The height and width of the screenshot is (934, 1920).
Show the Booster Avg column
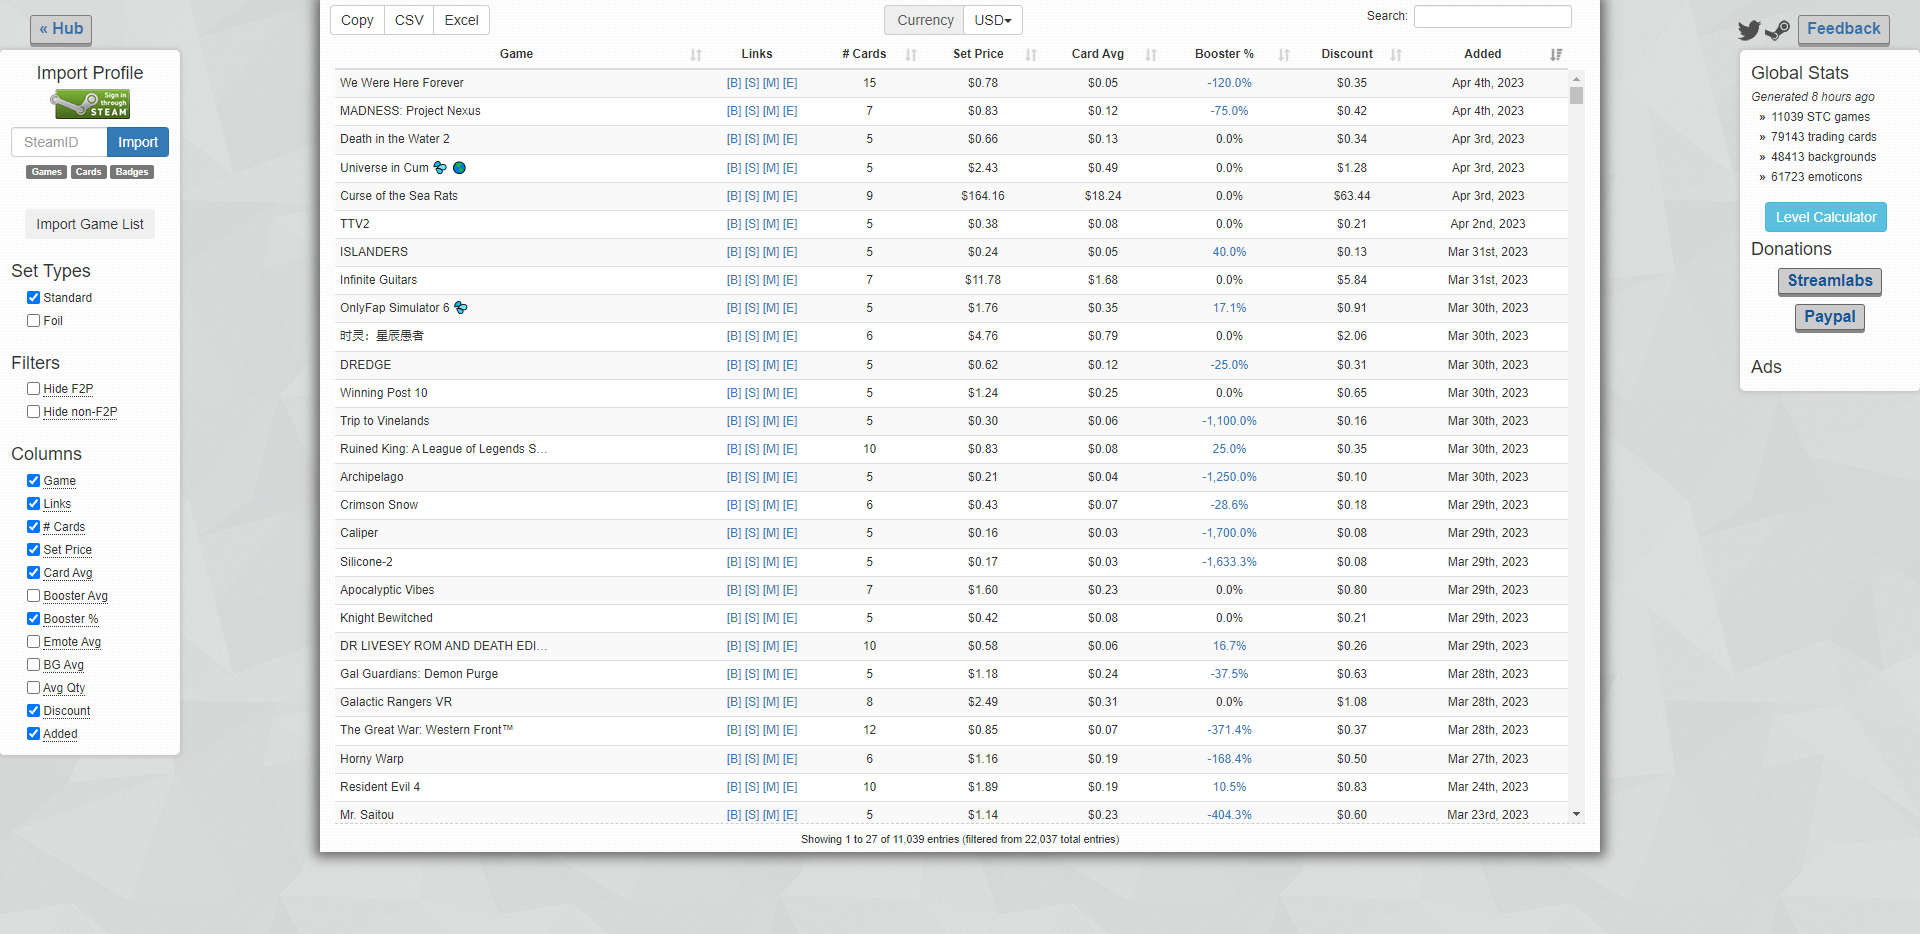click(x=34, y=595)
